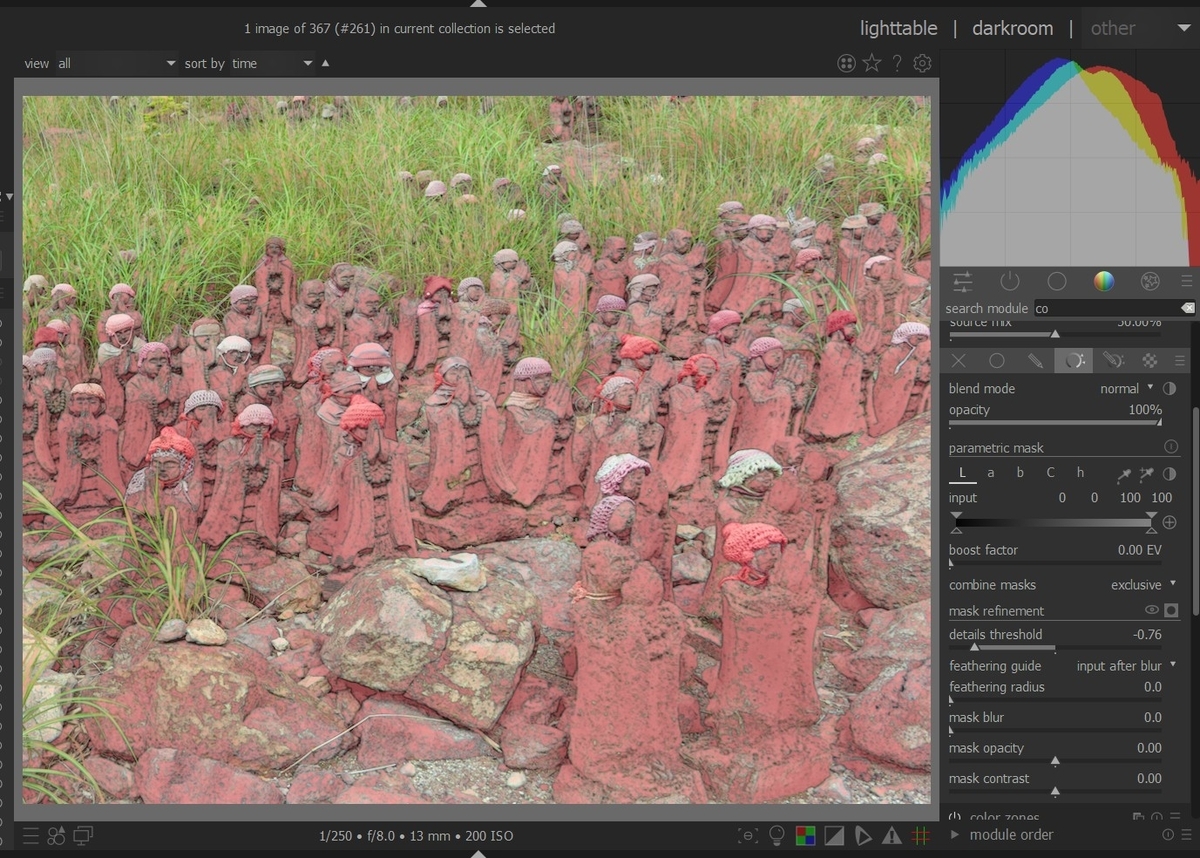Show color modules group rainbow icon
Viewport: 1200px width, 858px height.
coord(1104,281)
